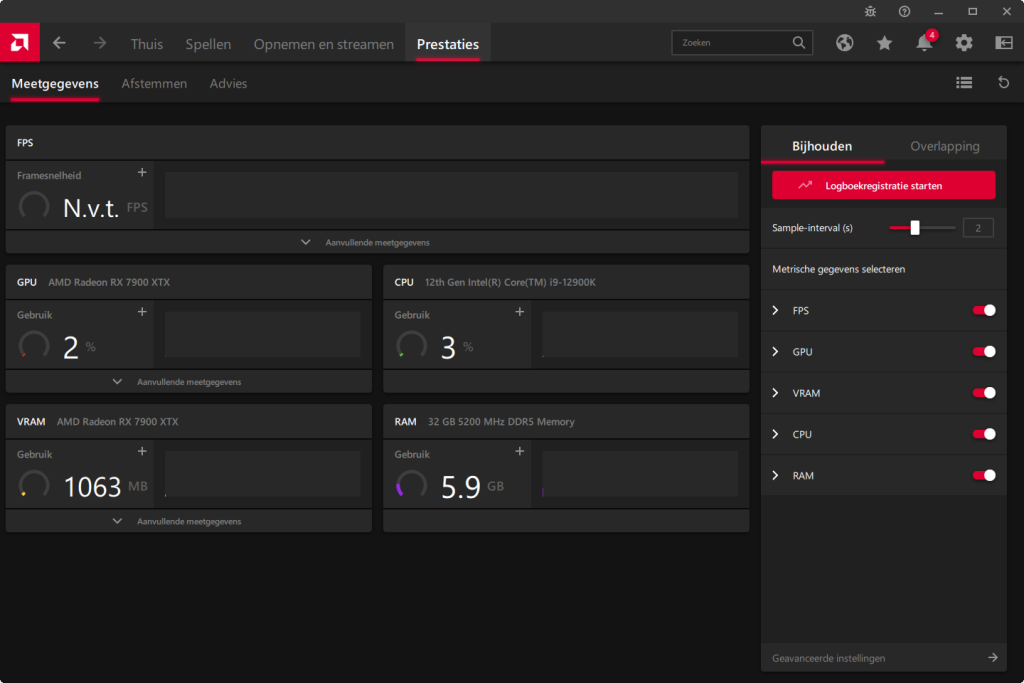Open the Thuis tab
This screenshot has width=1024, height=683.
[x=147, y=44]
